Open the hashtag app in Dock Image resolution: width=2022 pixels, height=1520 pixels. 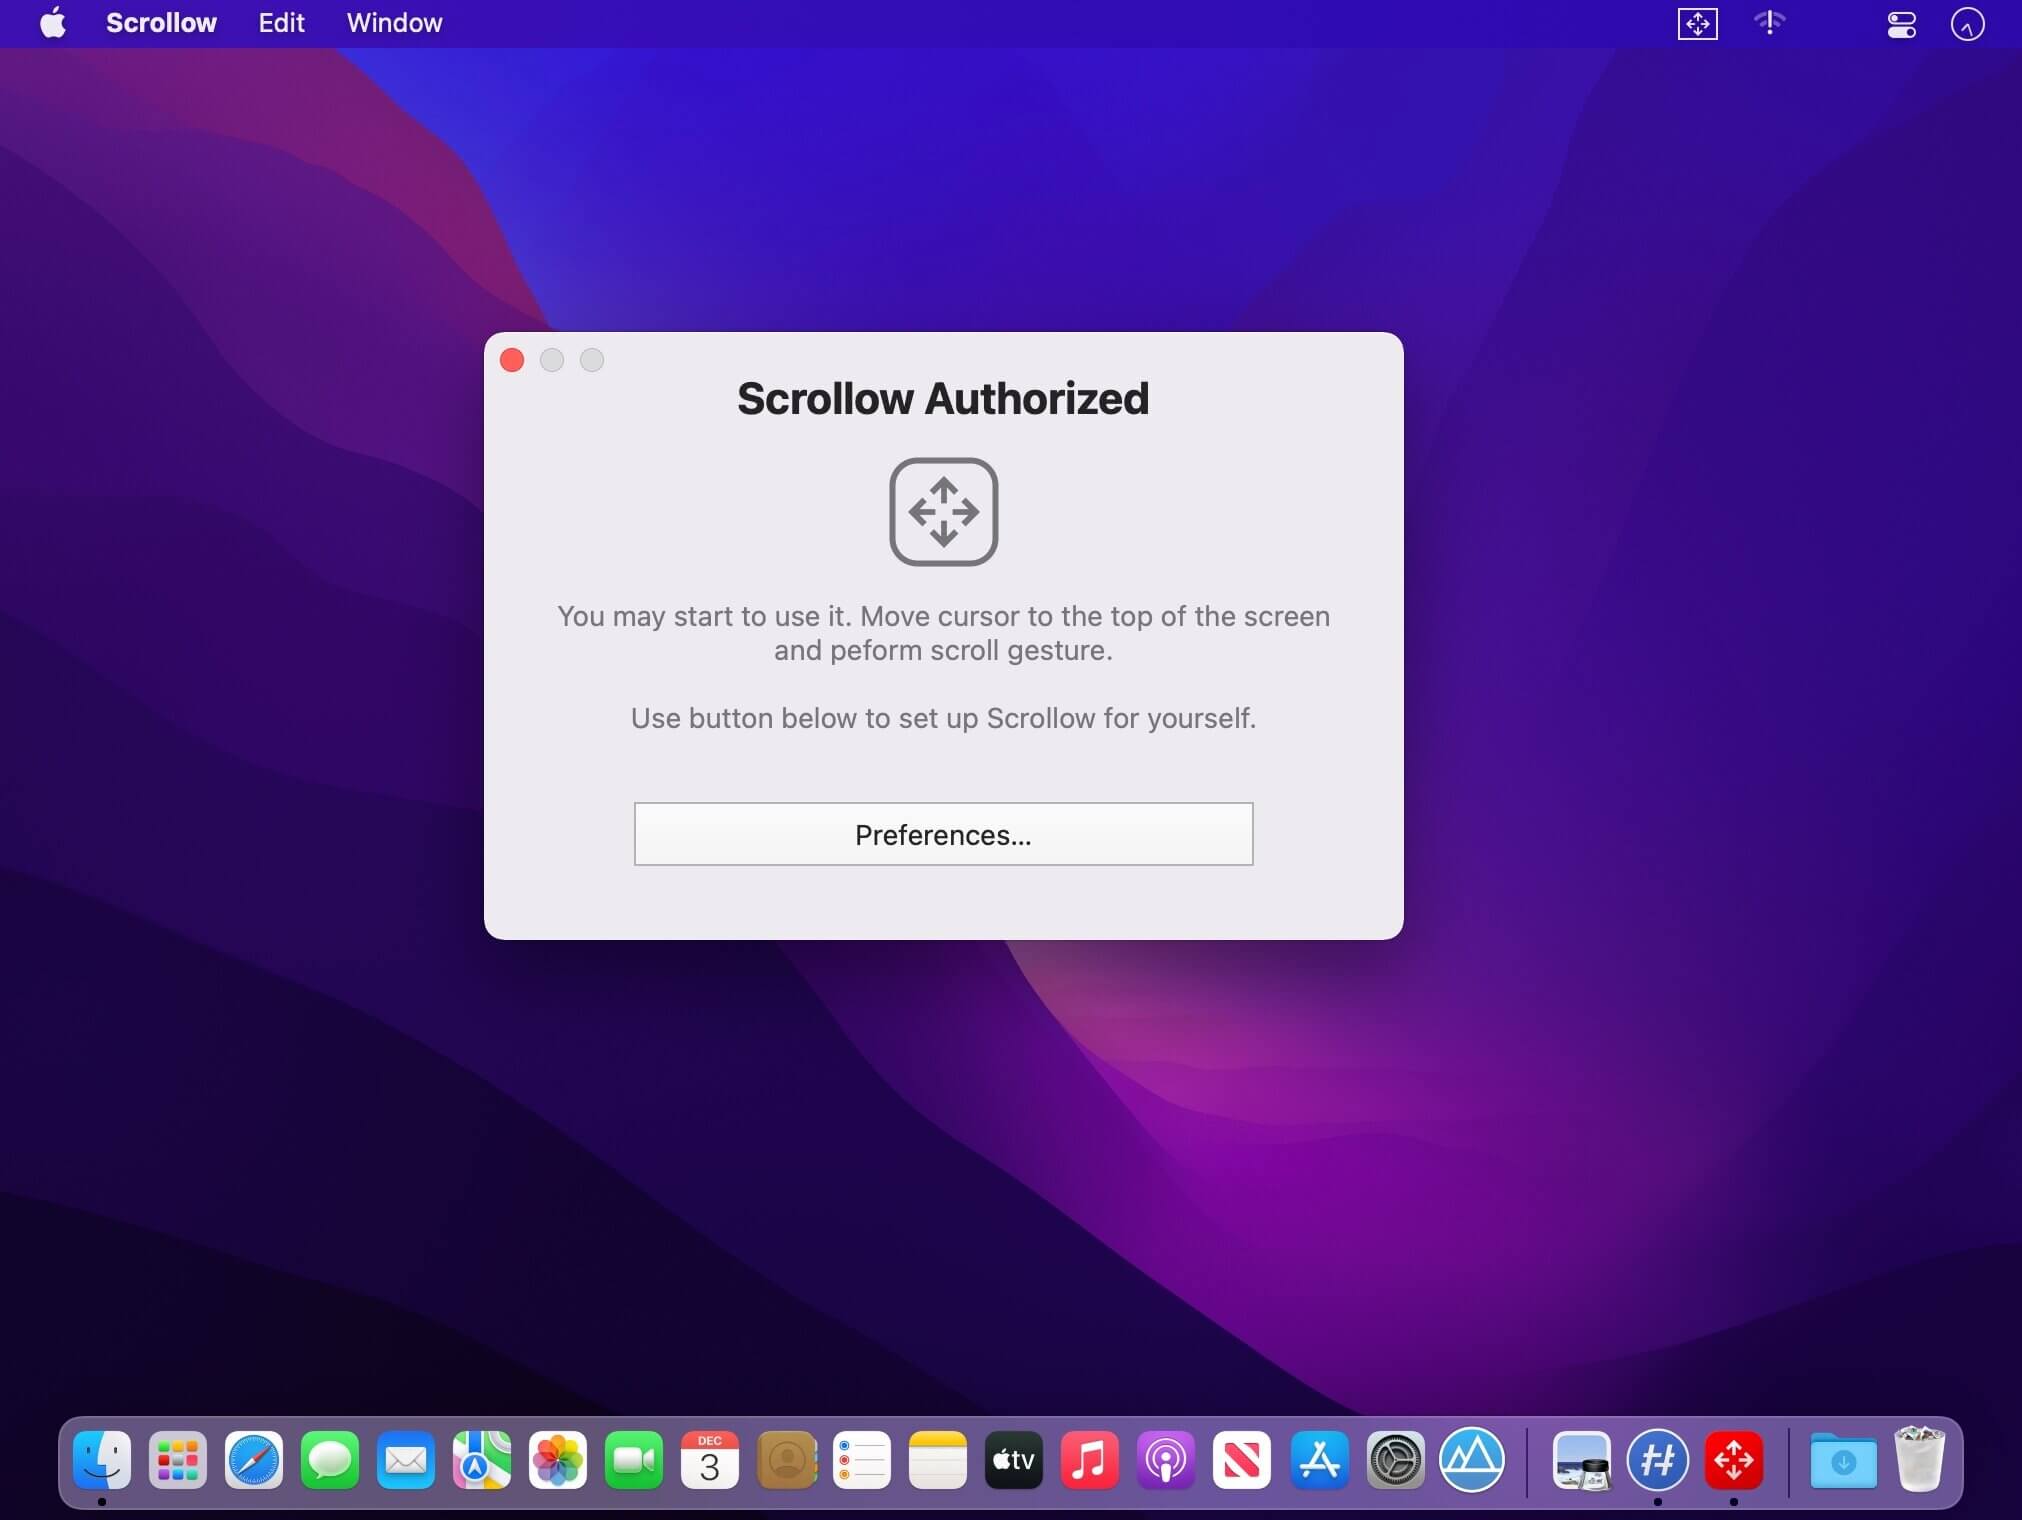(1657, 1461)
